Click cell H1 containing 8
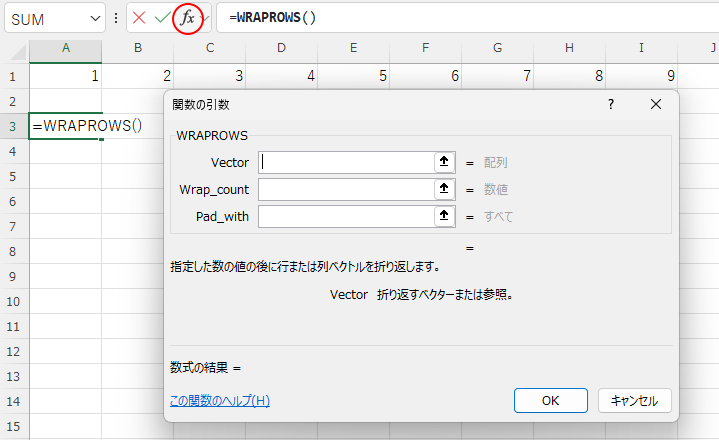 pos(570,76)
